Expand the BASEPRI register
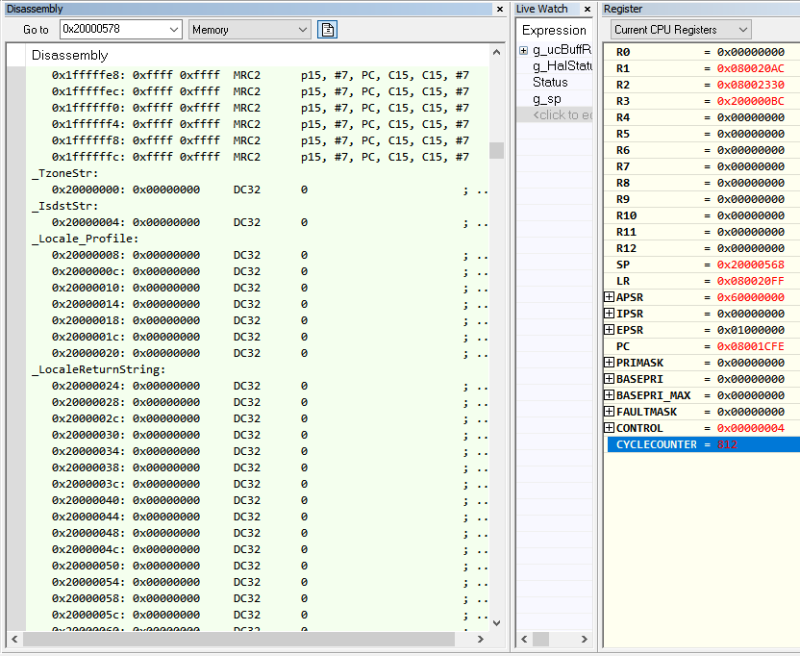The width and height of the screenshot is (800, 656). [x=609, y=379]
